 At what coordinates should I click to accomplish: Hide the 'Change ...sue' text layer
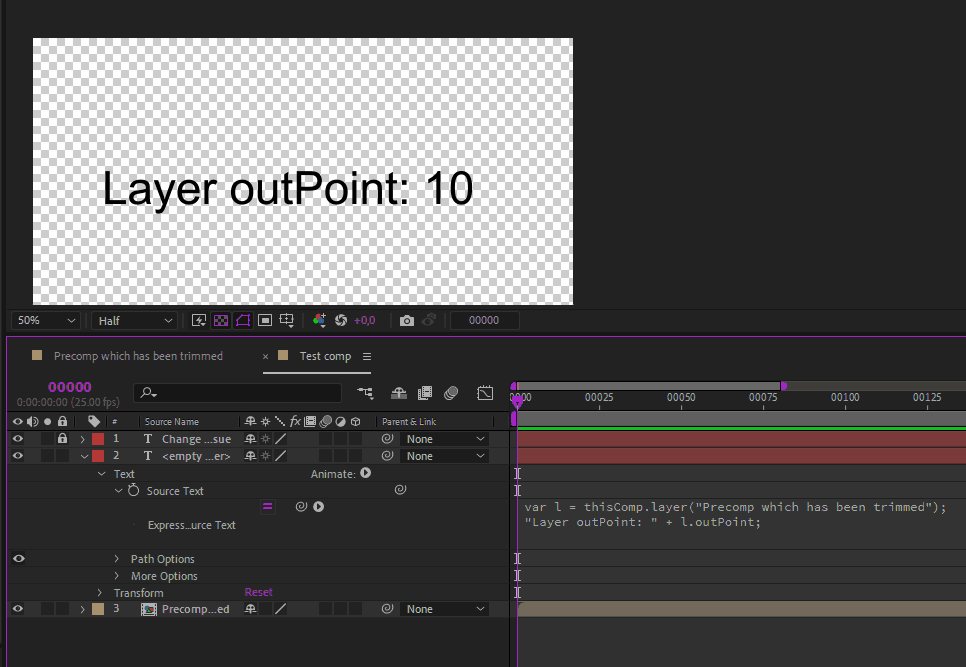tap(17, 438)
